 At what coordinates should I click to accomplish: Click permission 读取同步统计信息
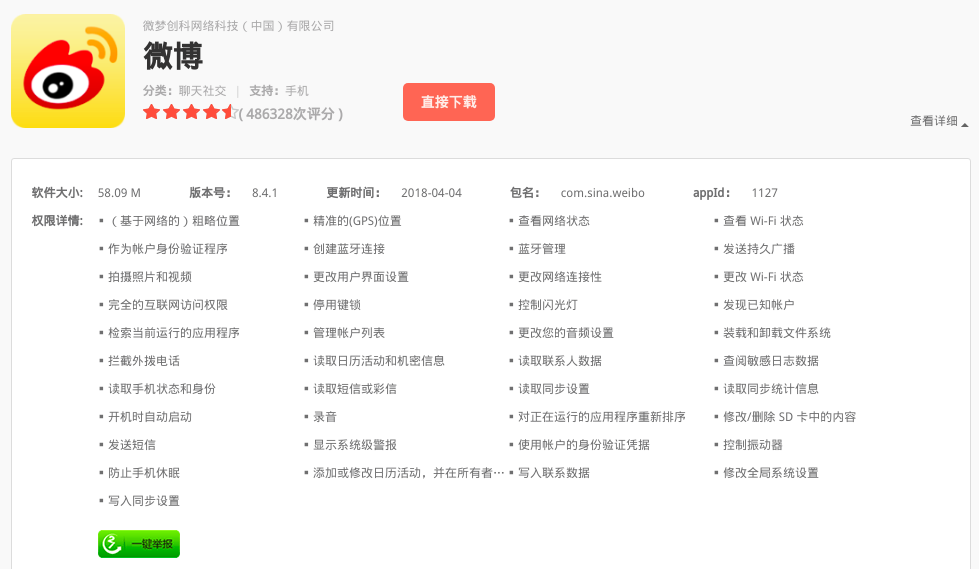[770, 390]
